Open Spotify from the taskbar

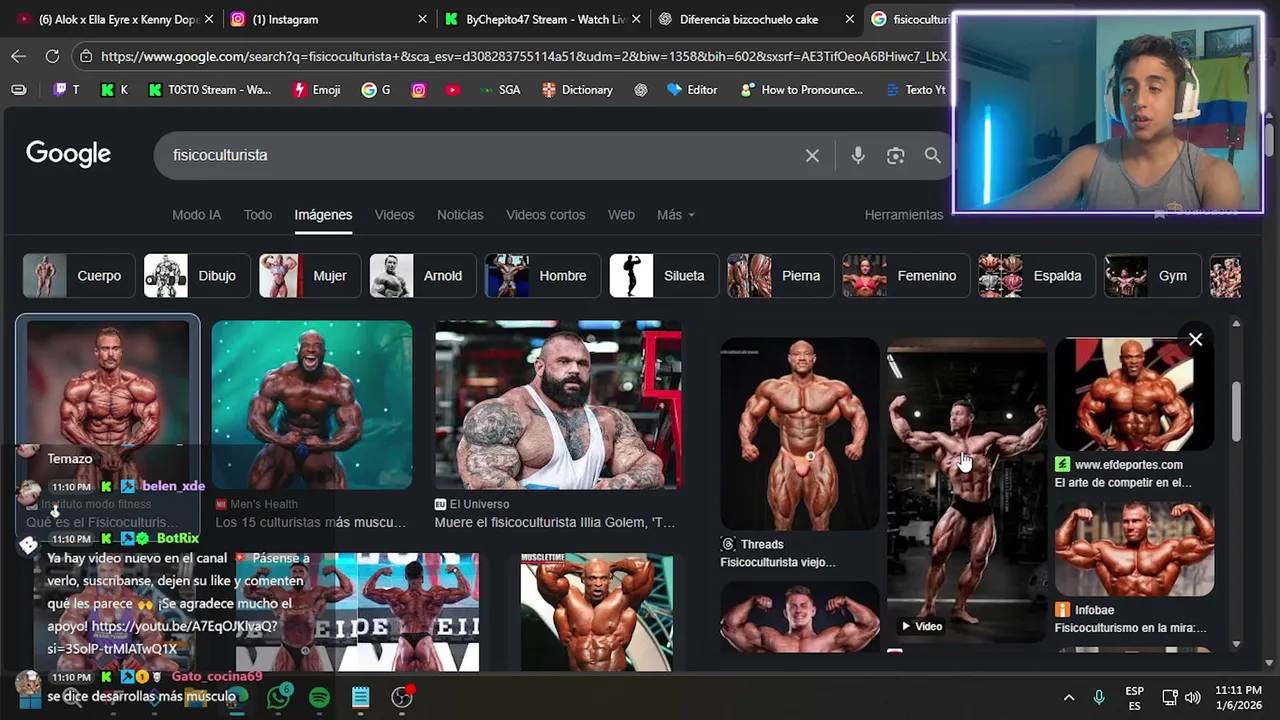click(319, 697)
